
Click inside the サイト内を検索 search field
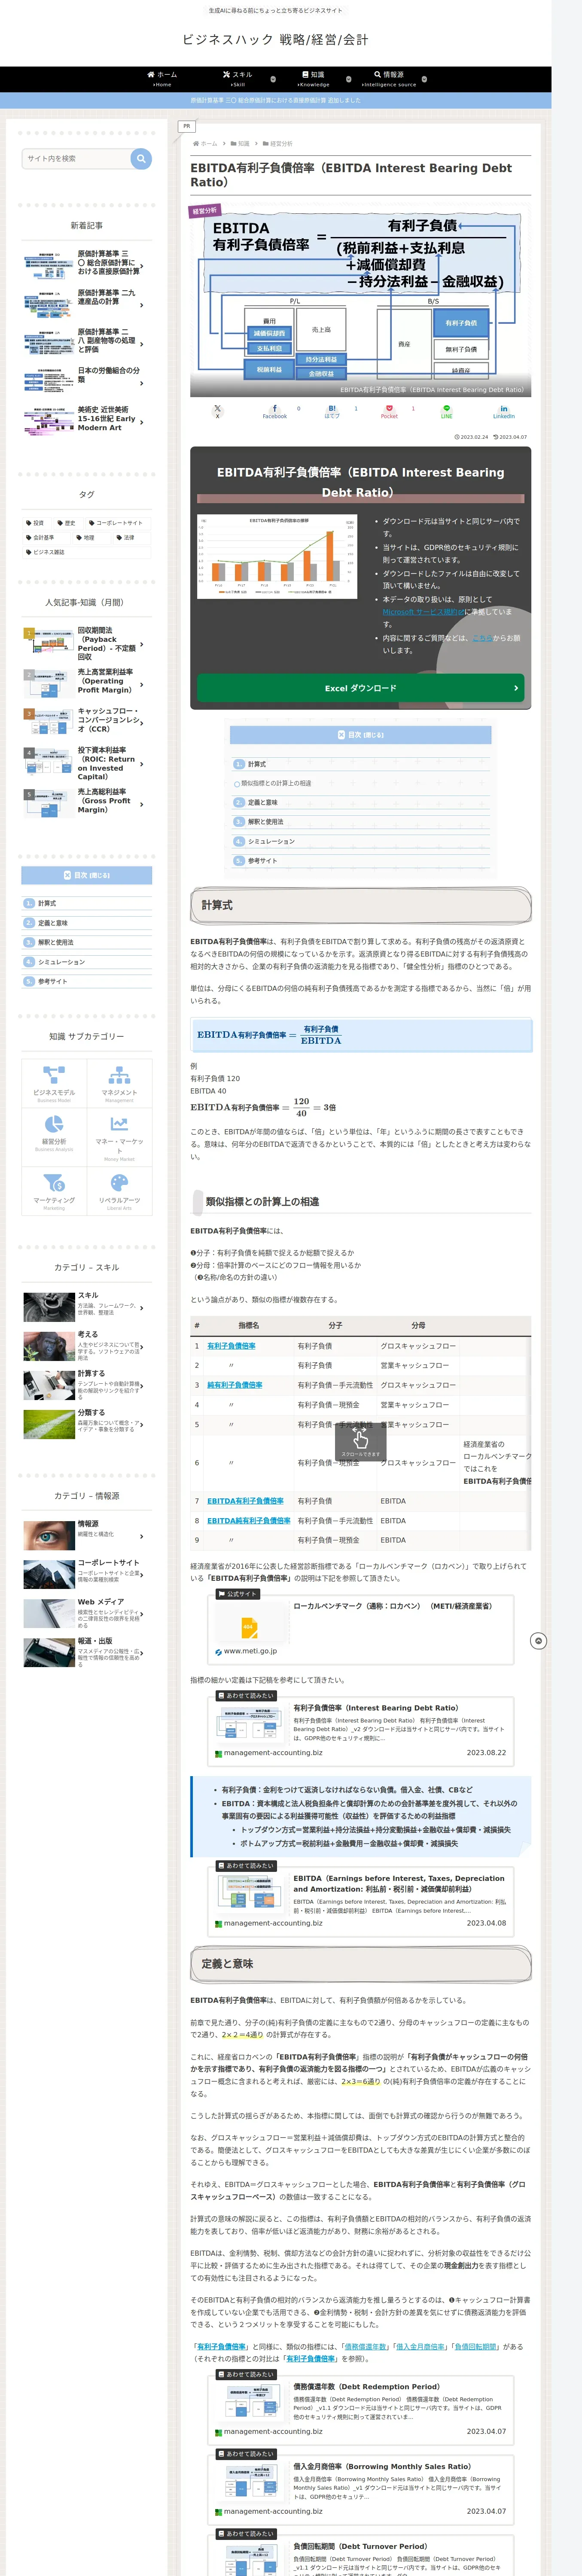pos(76,158)
